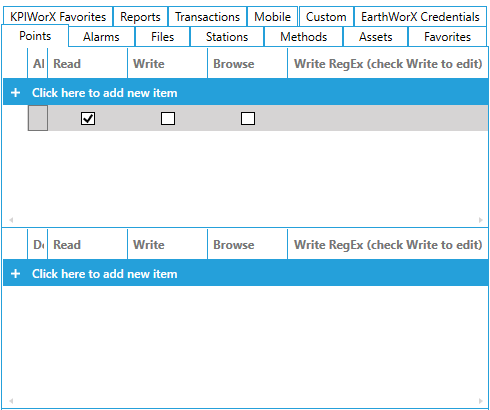This screenshot has height=410, width=490.
Task: Select the gray cell in the upper grid row
Action: tap(38, 118)
